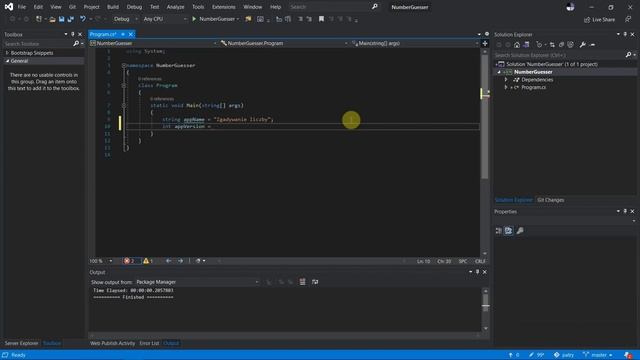Click the Live Share button
640x360 pixels.
599,19
